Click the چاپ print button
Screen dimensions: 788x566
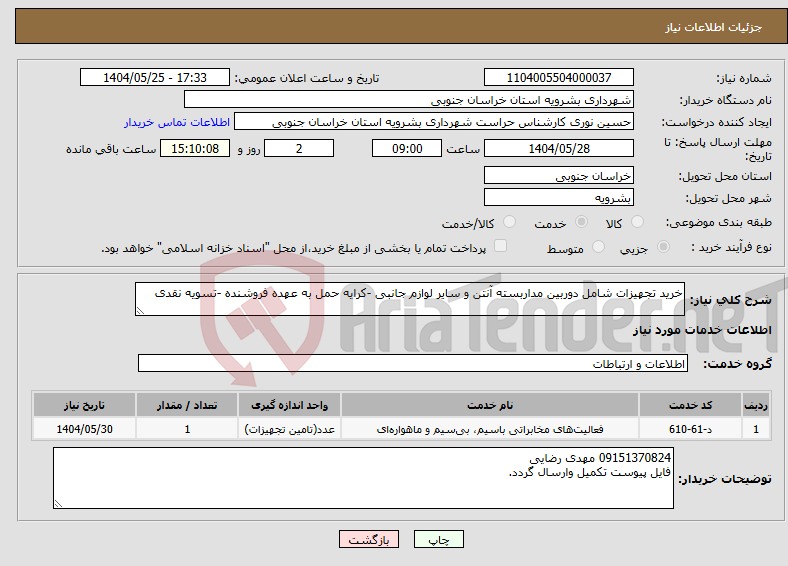[x=439, y=539]
